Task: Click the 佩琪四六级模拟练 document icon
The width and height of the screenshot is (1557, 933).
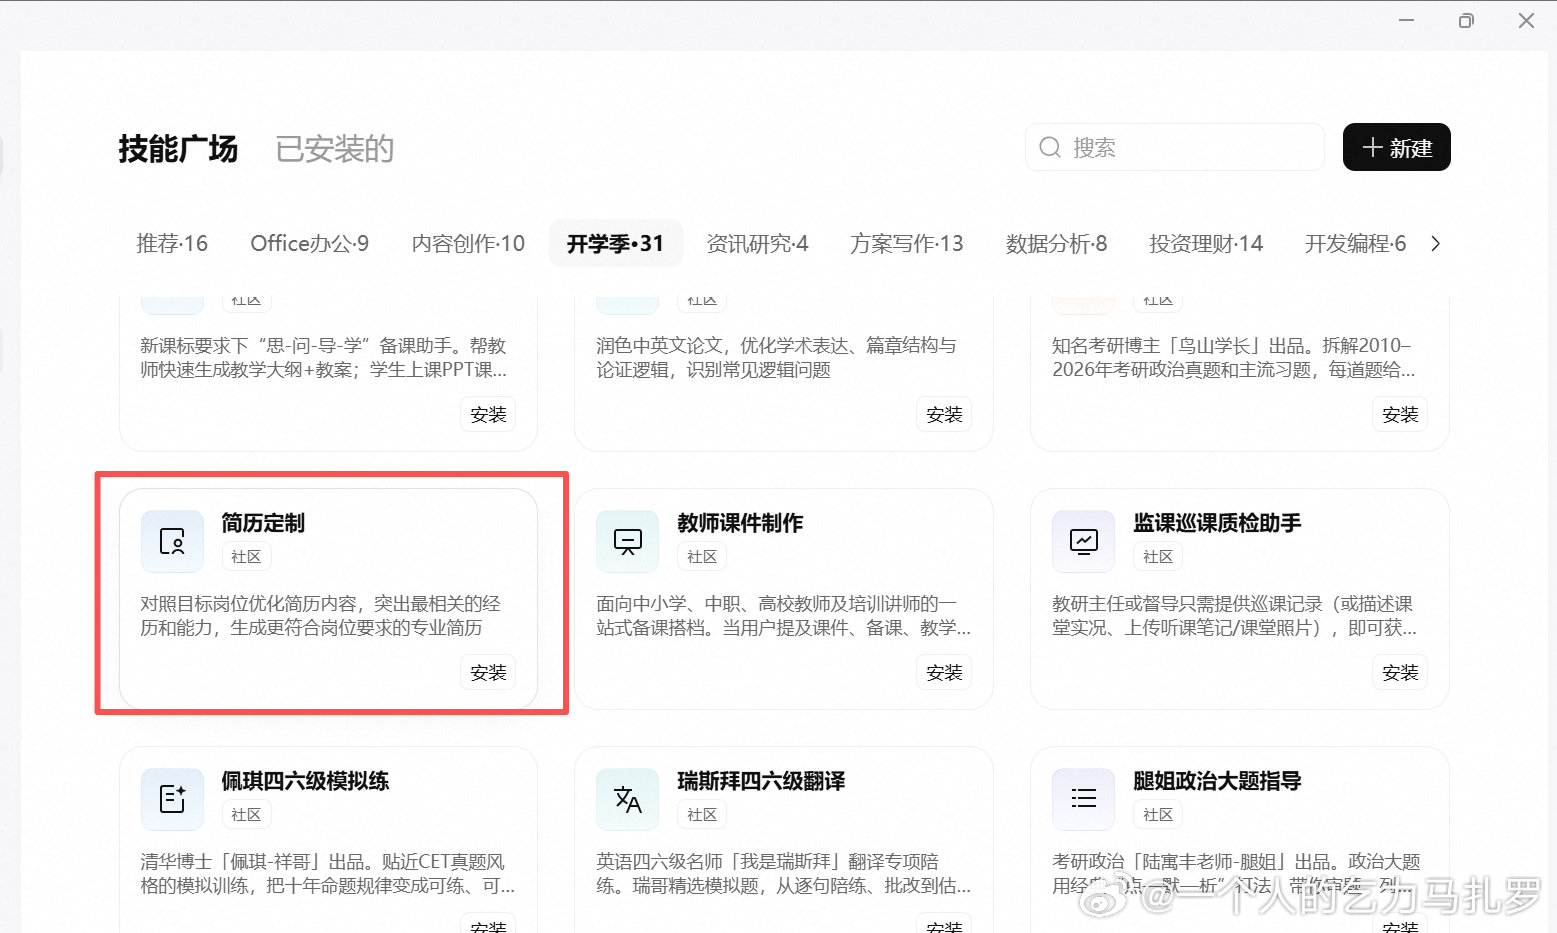Action: 172,799
